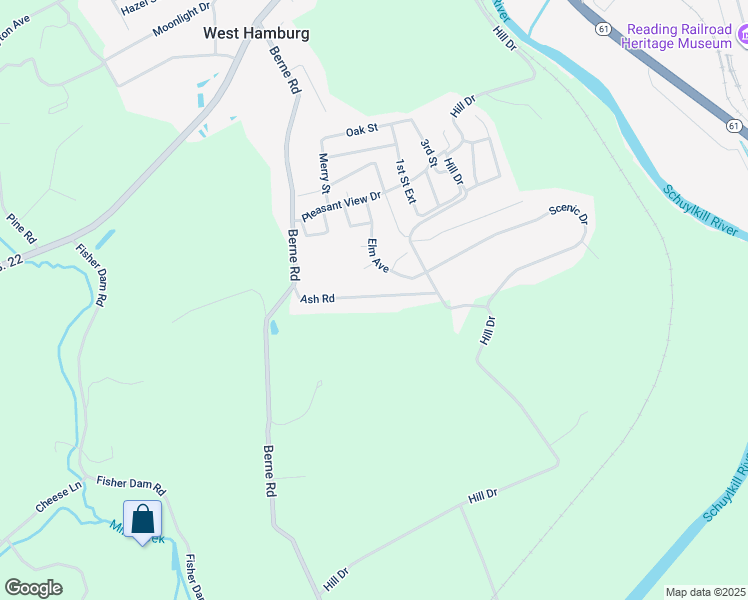This screenshot has height=600, width=748.
Task: Click the Oak St street label
Action: click(362, 130)
